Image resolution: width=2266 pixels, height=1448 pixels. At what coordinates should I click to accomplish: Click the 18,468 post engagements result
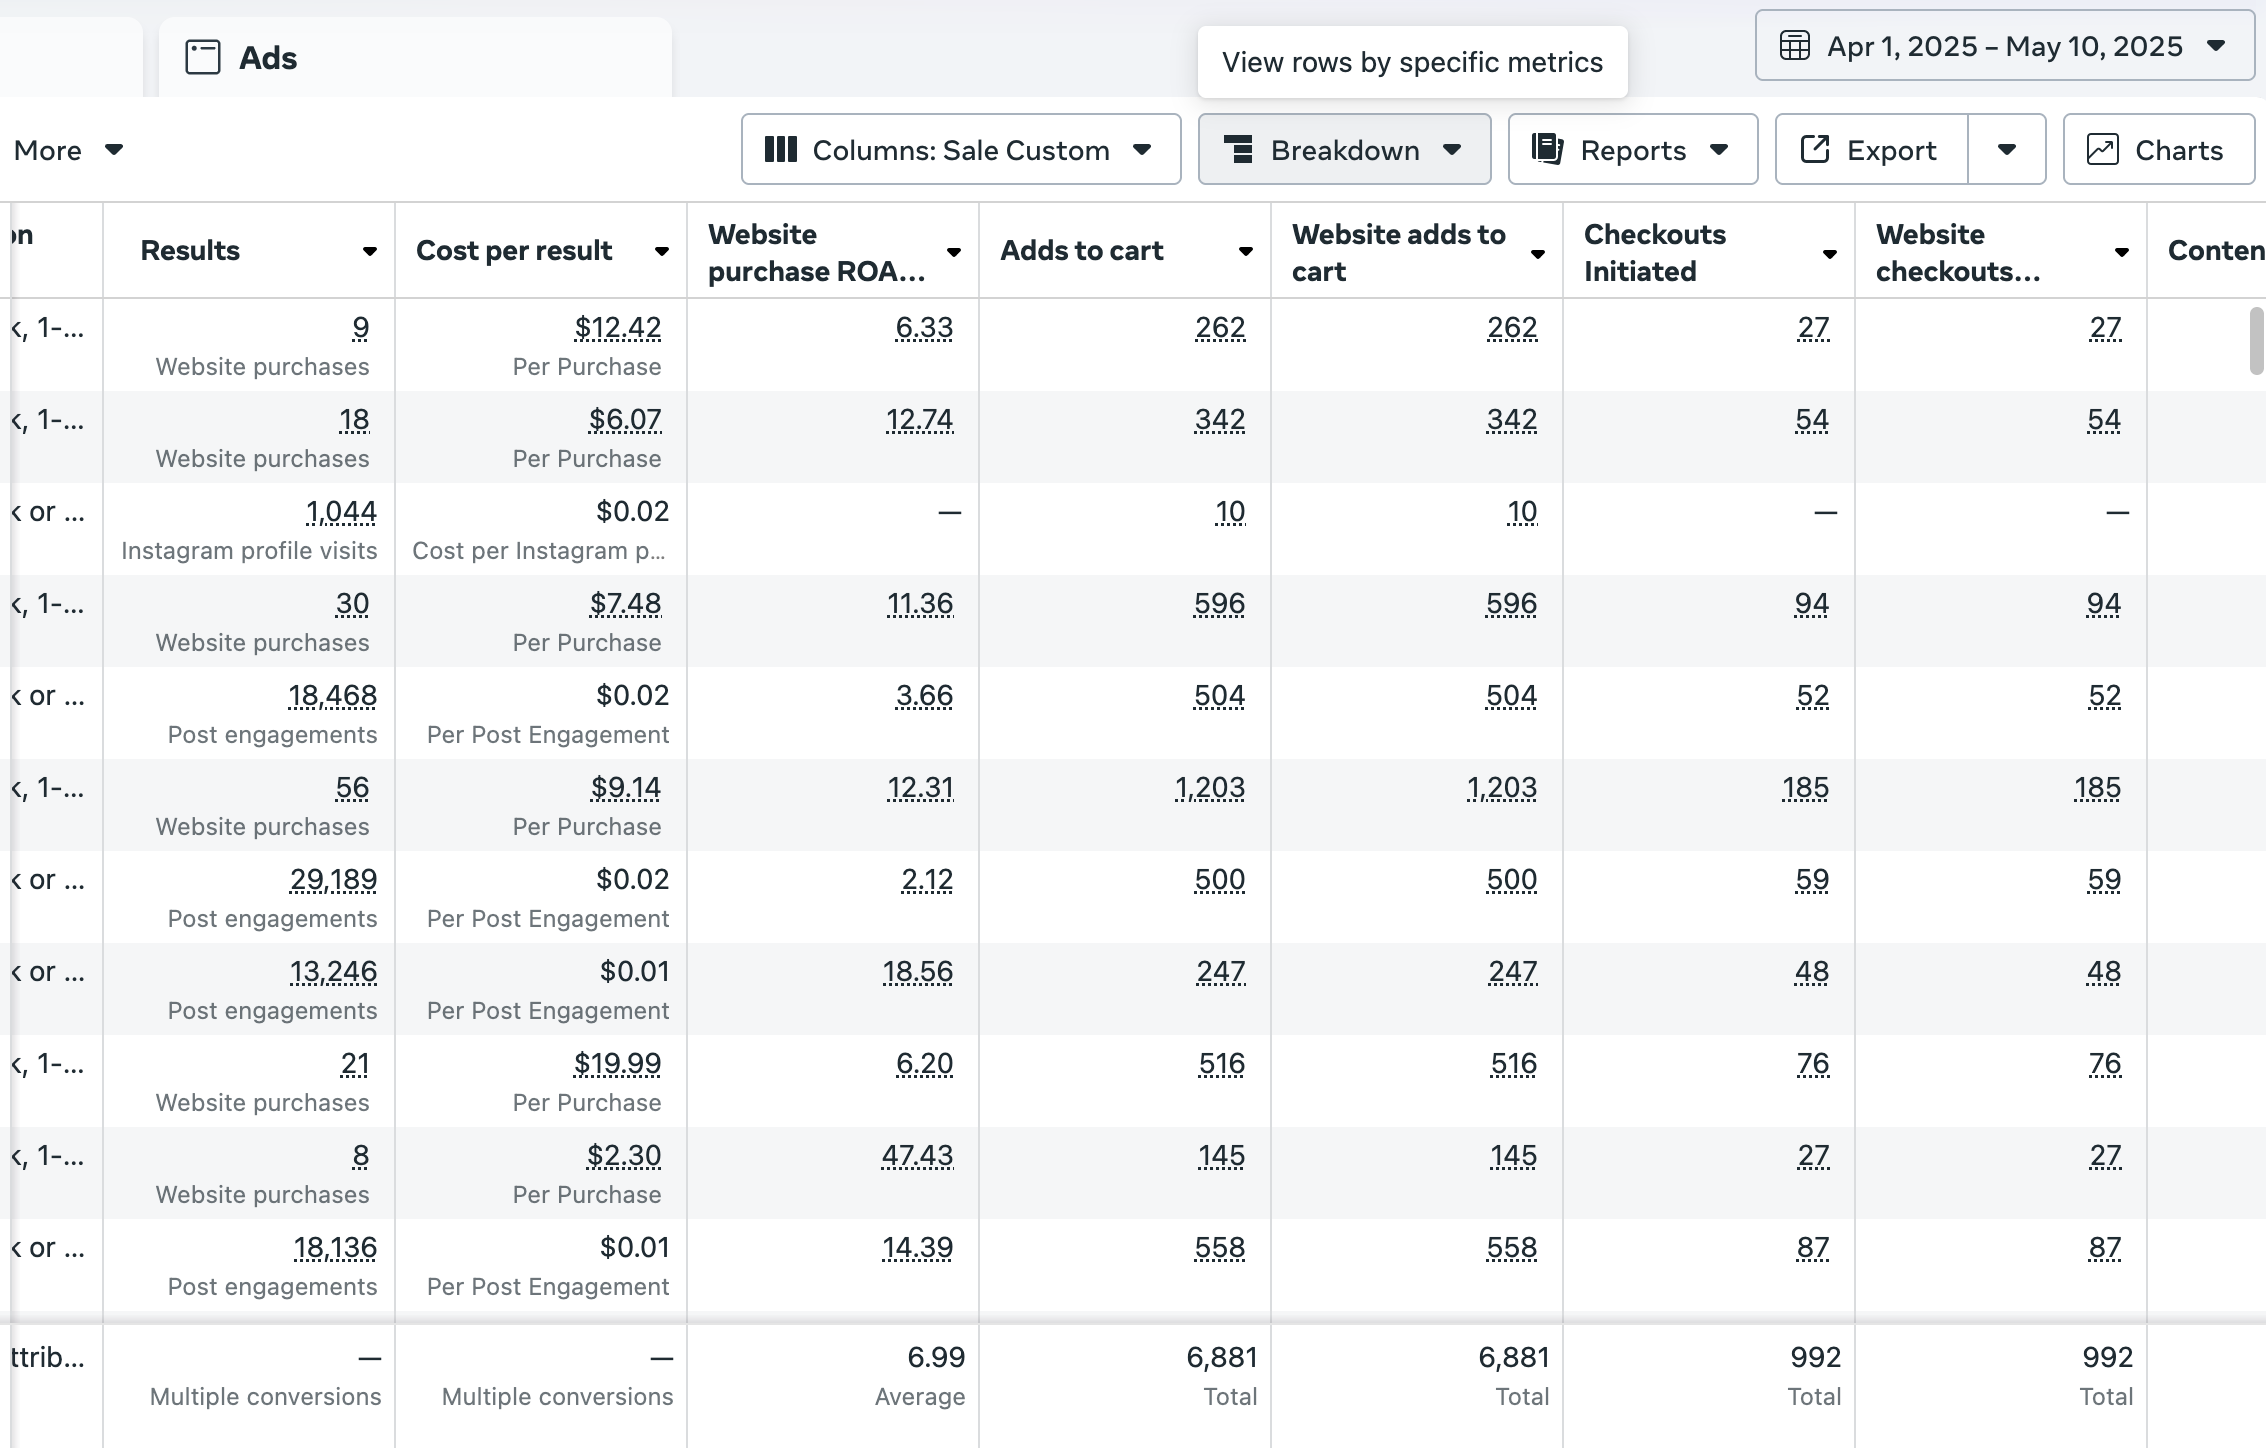point(332,696)
